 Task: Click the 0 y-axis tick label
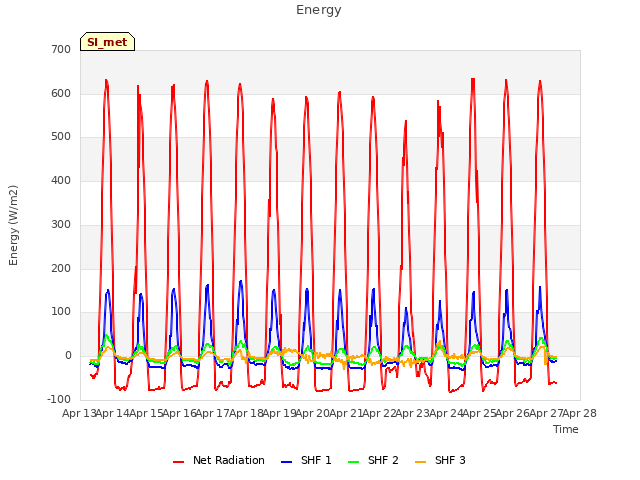68,356
